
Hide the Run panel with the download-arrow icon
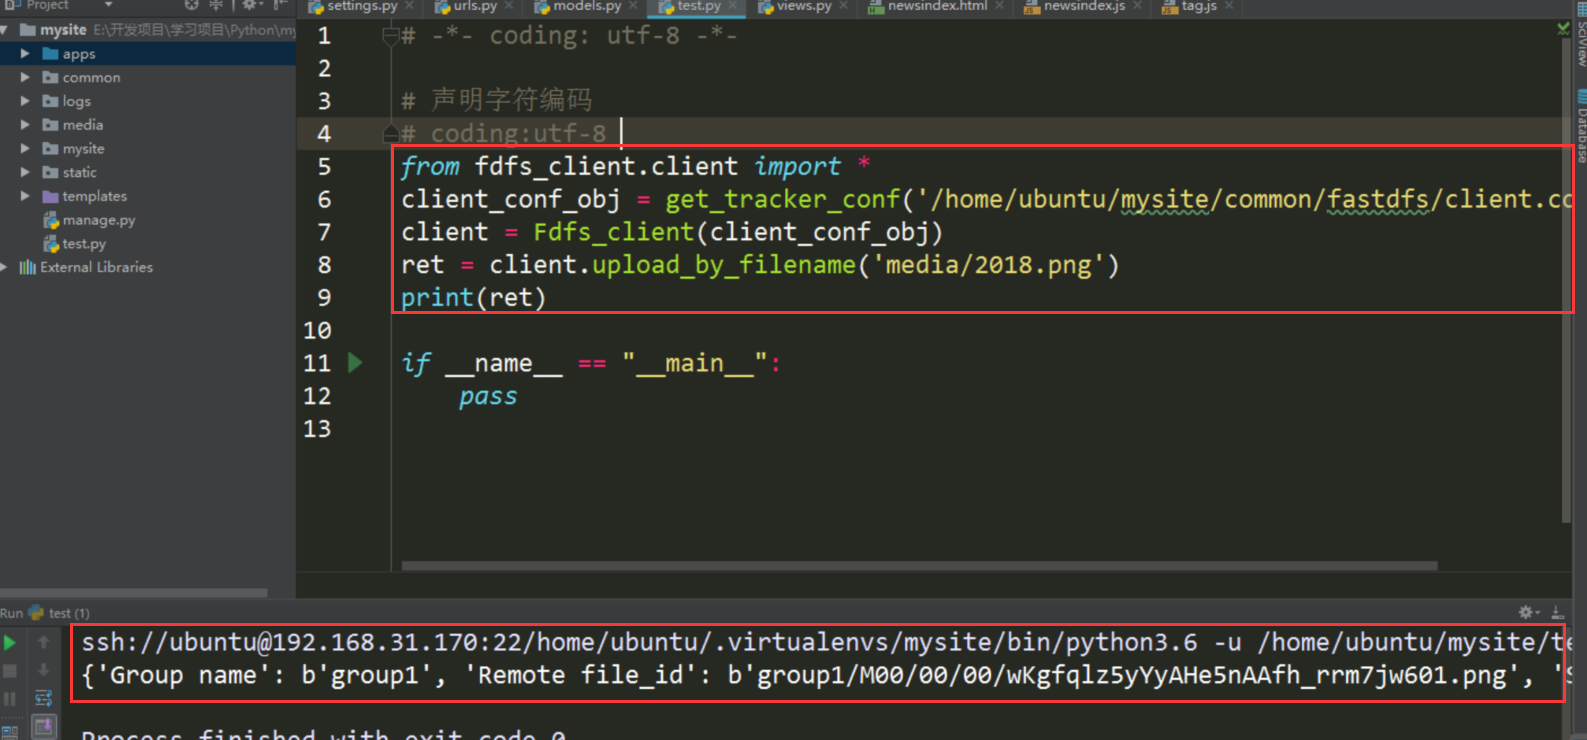(x=1557, y=612)
